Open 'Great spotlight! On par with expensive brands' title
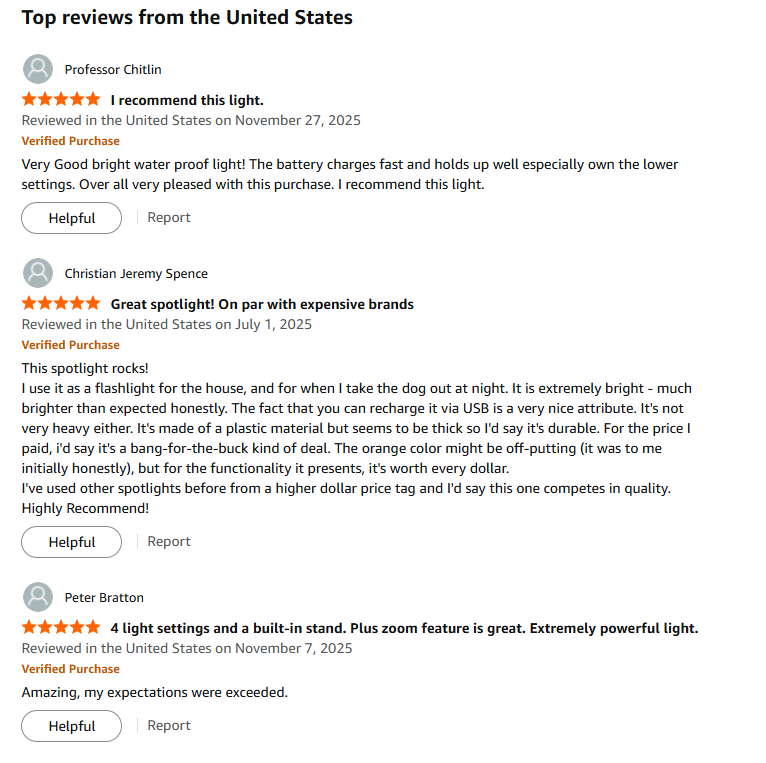This screenshot has height=763, width=766. (x=262, y=304)
